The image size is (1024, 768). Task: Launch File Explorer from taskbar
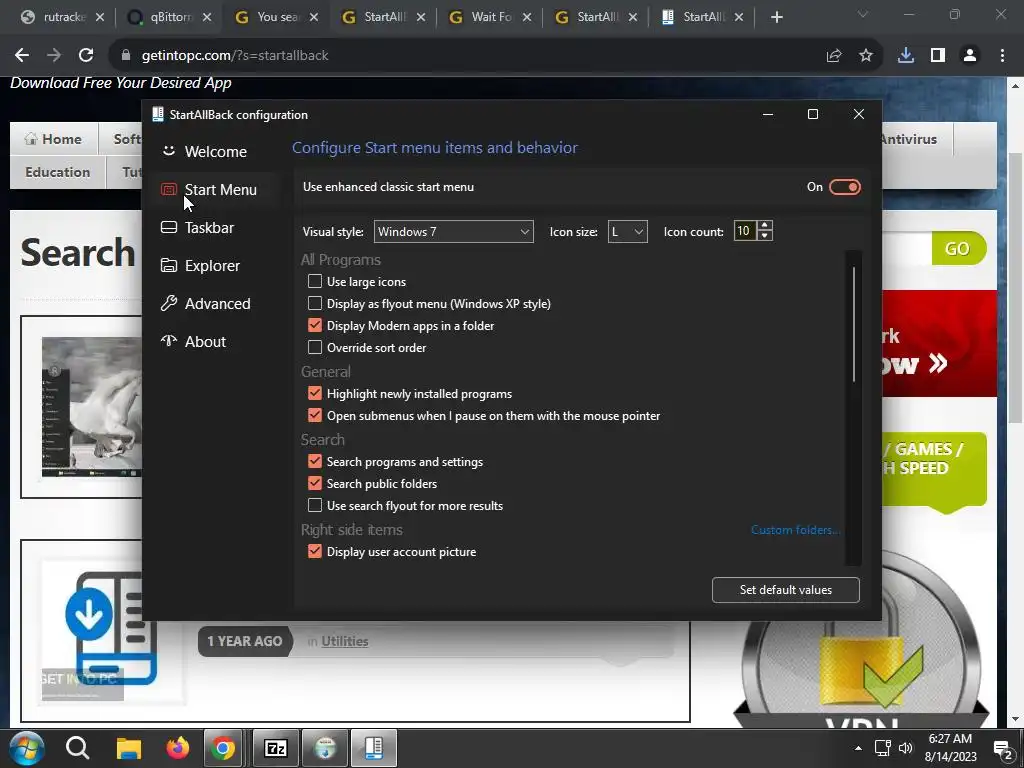[x=129, y=748]
